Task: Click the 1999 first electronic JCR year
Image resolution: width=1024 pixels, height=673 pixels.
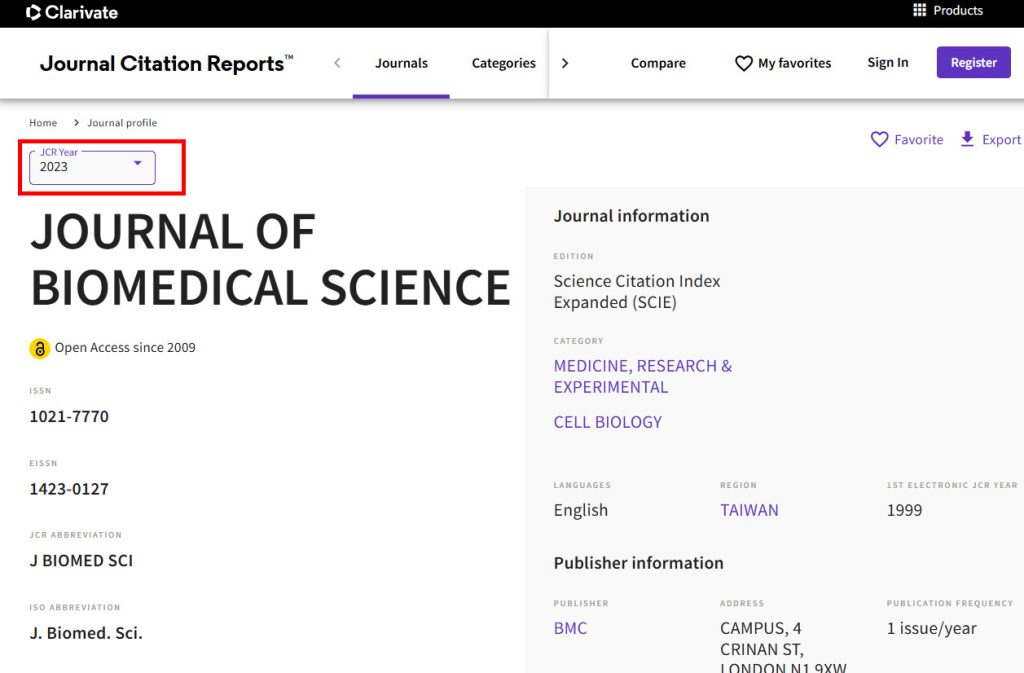Action: (904, 510)
